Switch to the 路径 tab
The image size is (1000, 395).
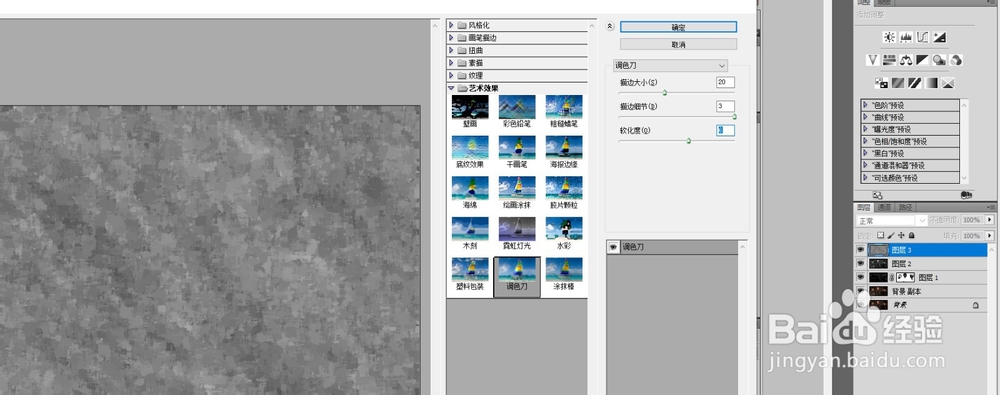[x=905, y=207]
